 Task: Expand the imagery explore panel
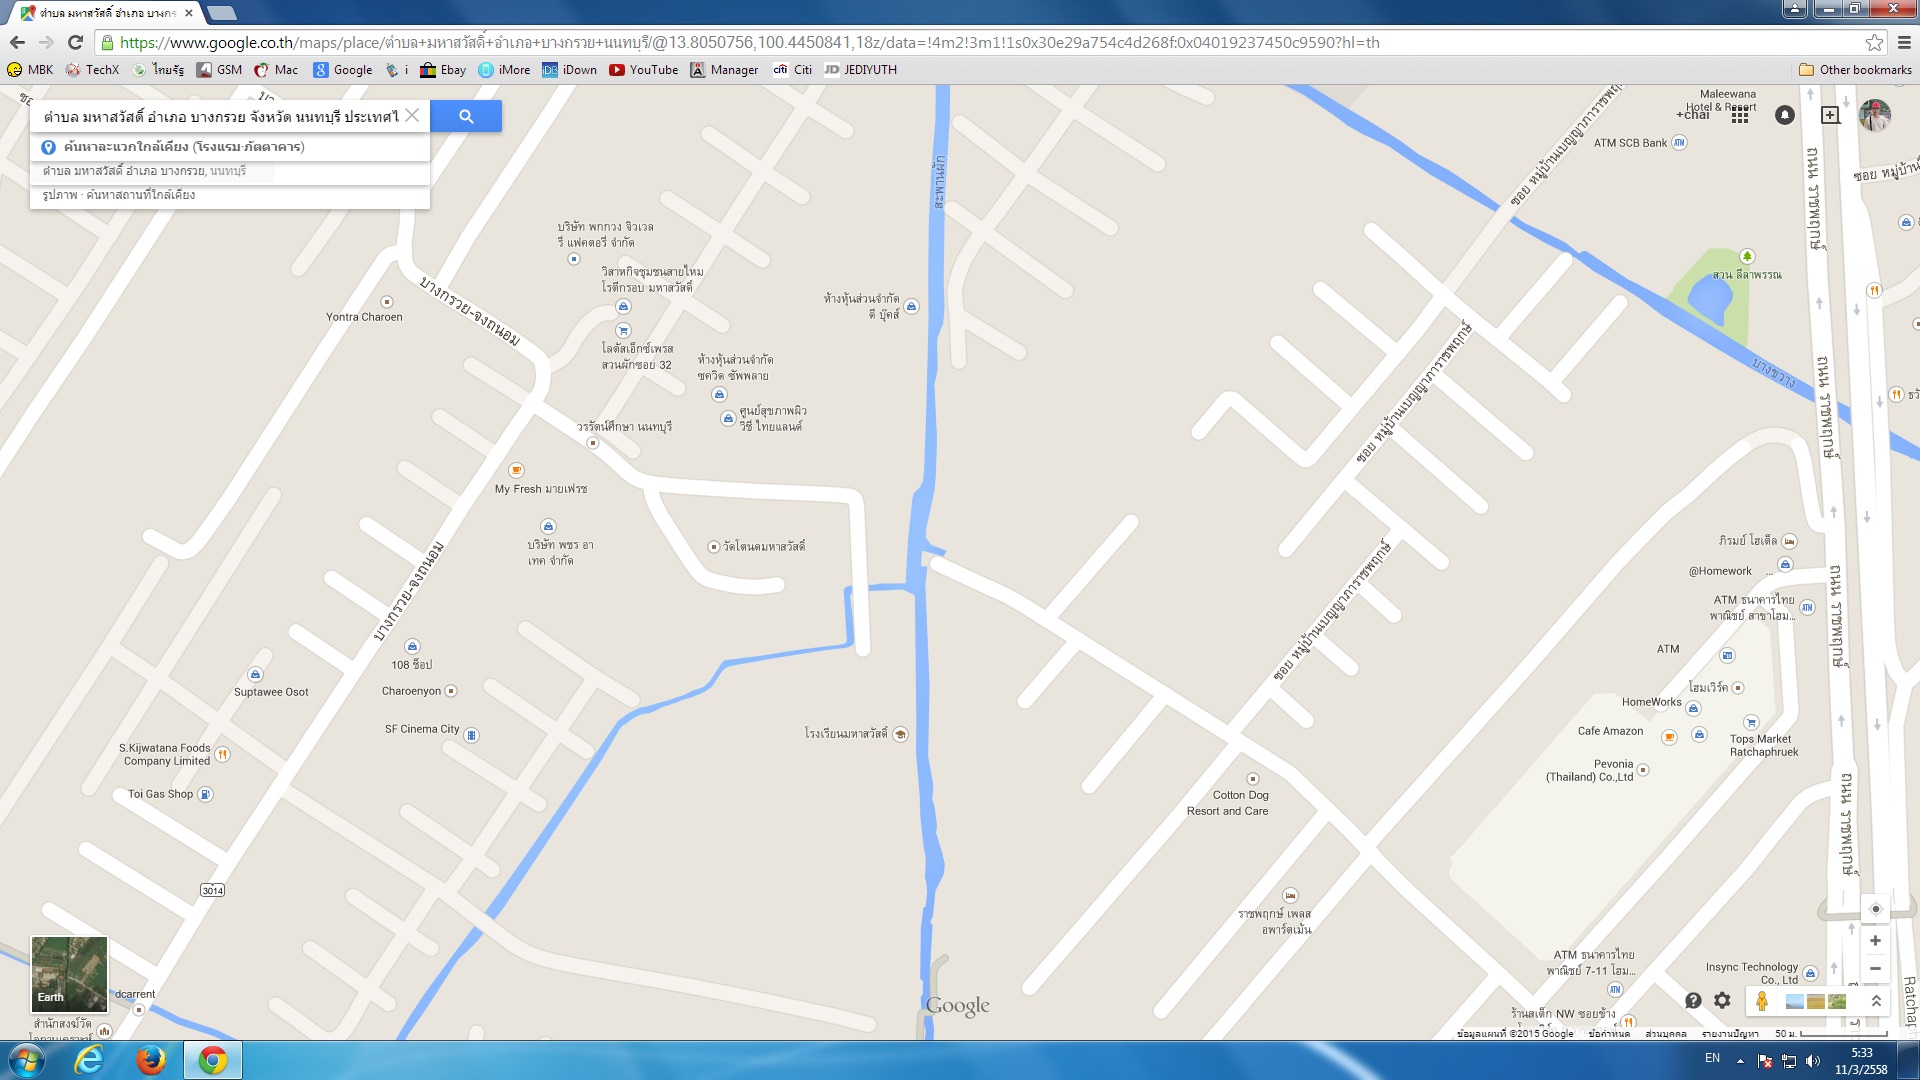pos(1876,1001)
